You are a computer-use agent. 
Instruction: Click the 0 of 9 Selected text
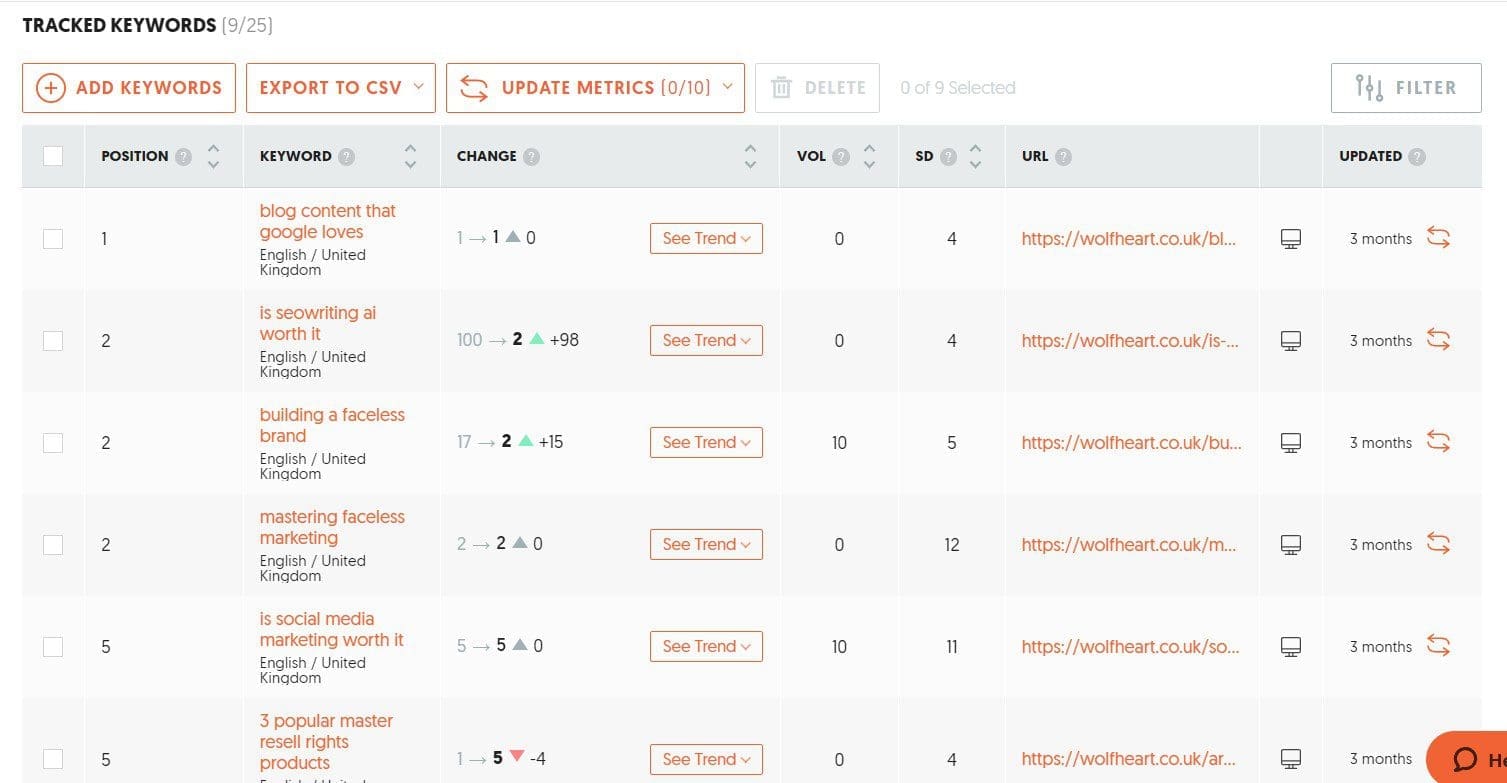click(x=958, y=88)
